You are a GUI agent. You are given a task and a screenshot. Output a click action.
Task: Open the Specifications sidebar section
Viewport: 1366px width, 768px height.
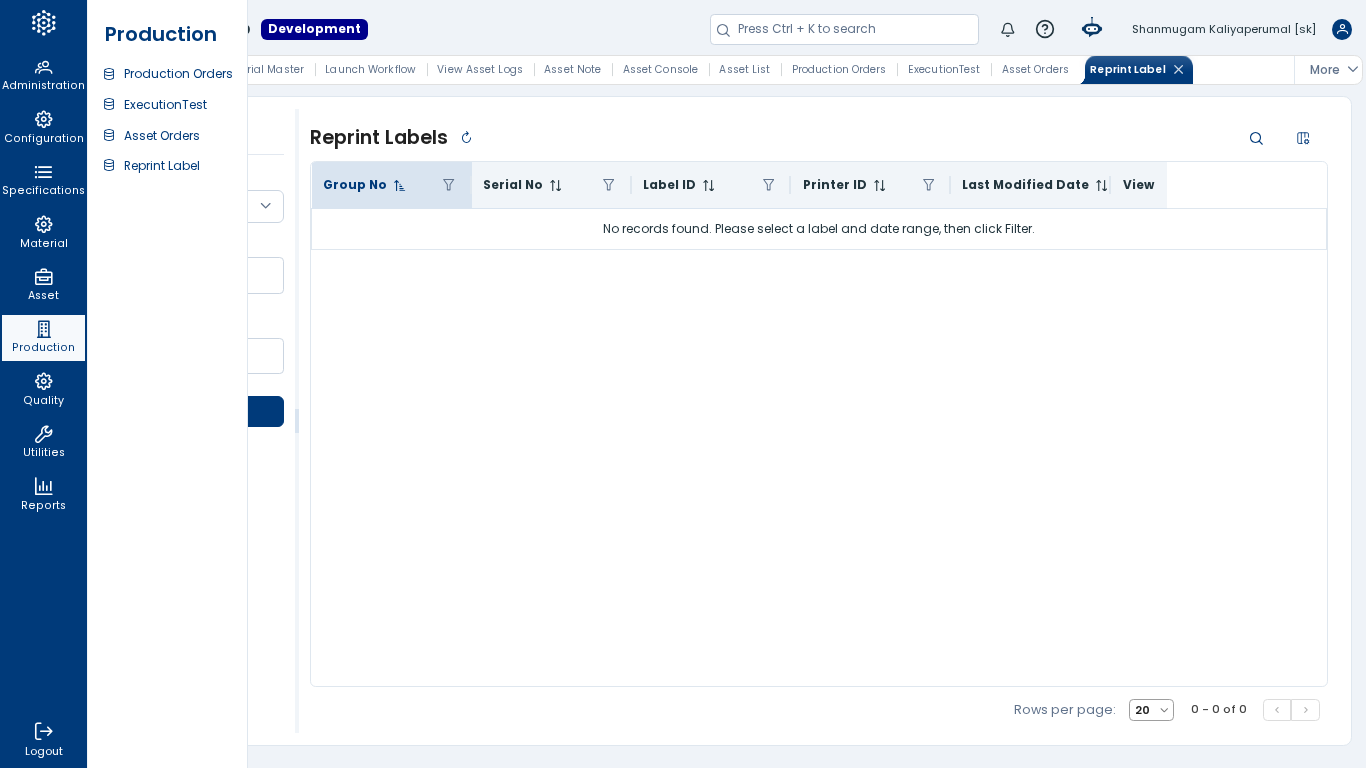pos(43,180)
